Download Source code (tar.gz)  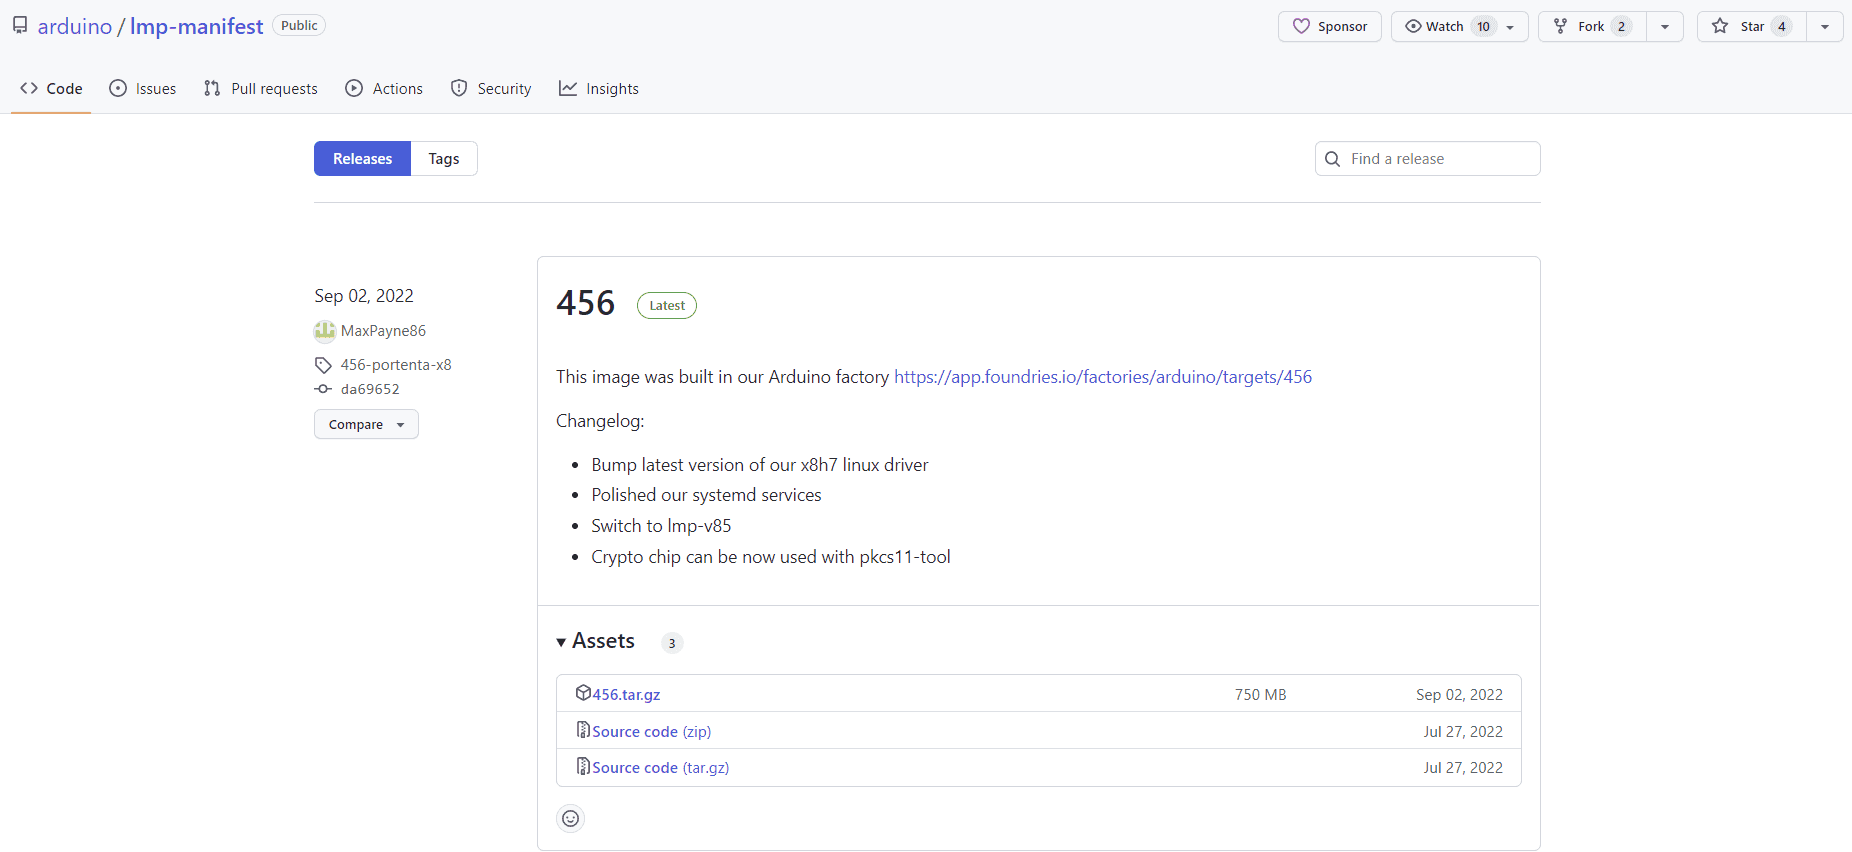660,768
